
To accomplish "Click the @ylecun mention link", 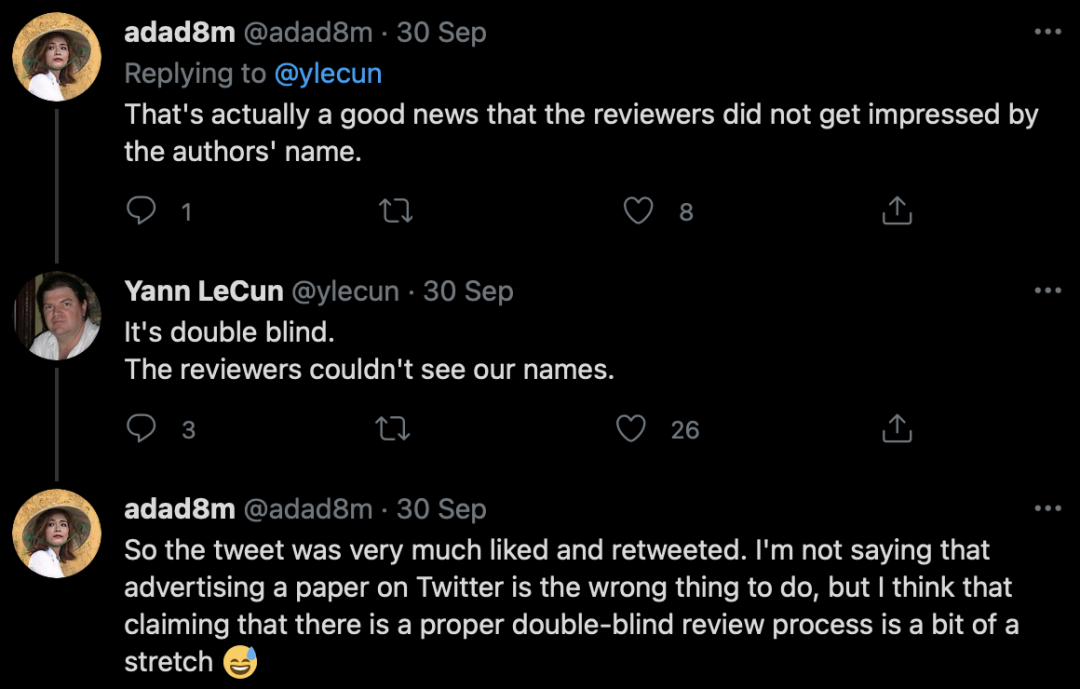I will click(x=328, y=73).
